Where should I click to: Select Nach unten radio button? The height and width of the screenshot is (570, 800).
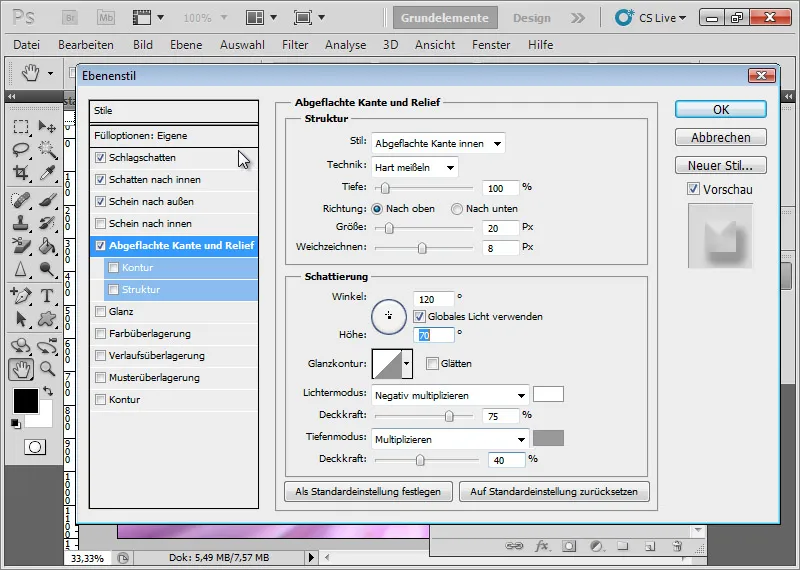[457, 209]
